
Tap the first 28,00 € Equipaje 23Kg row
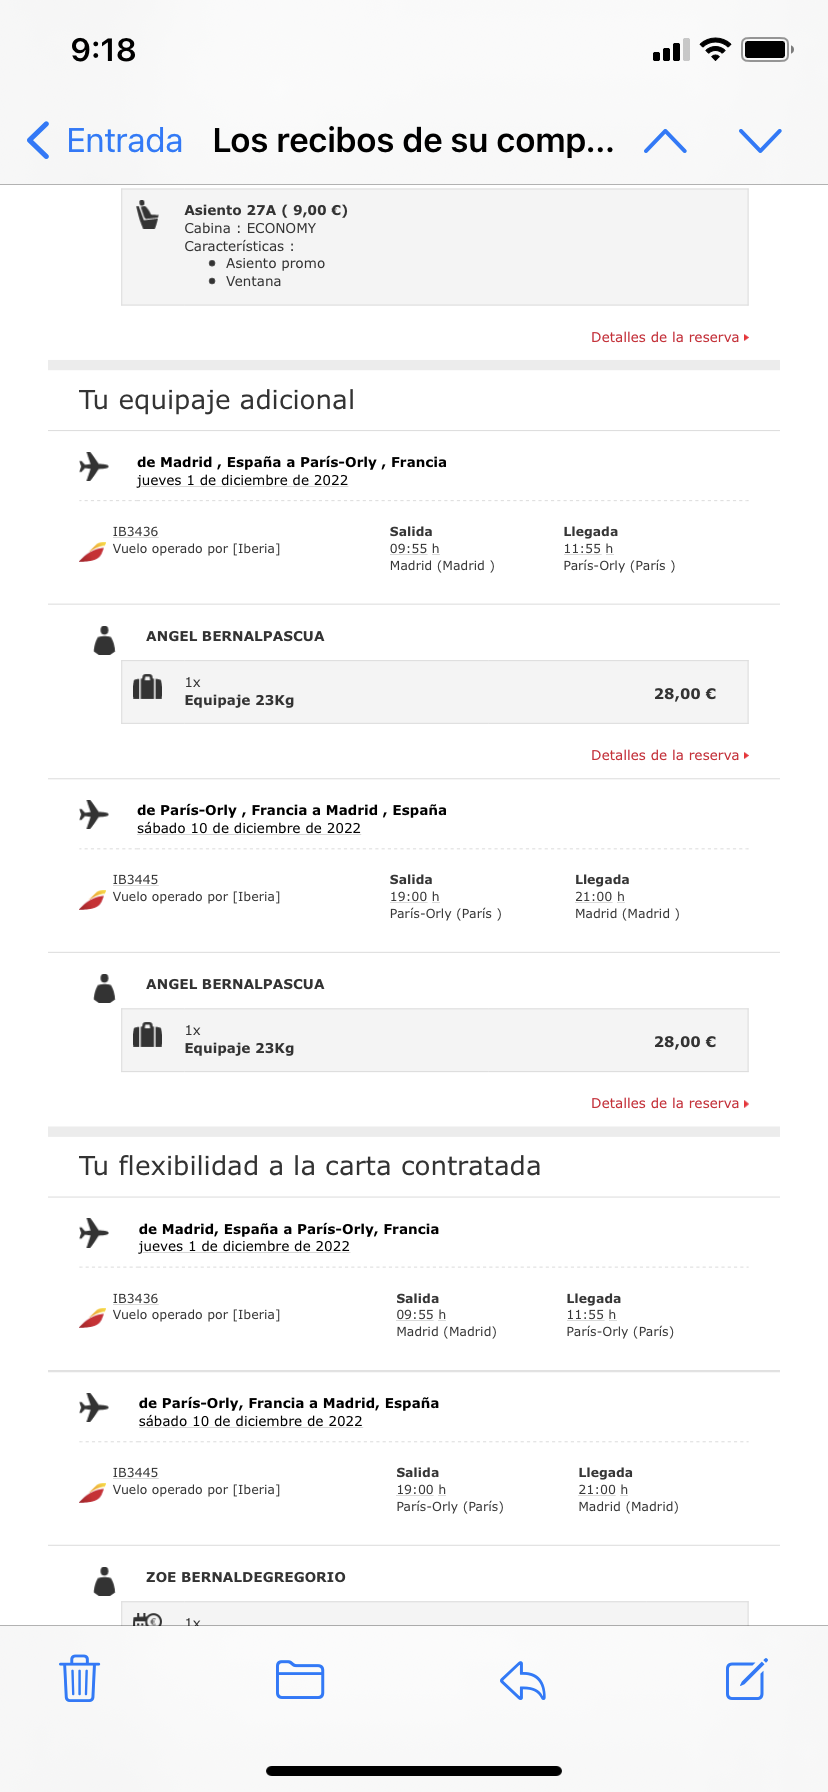coord(434,692)
